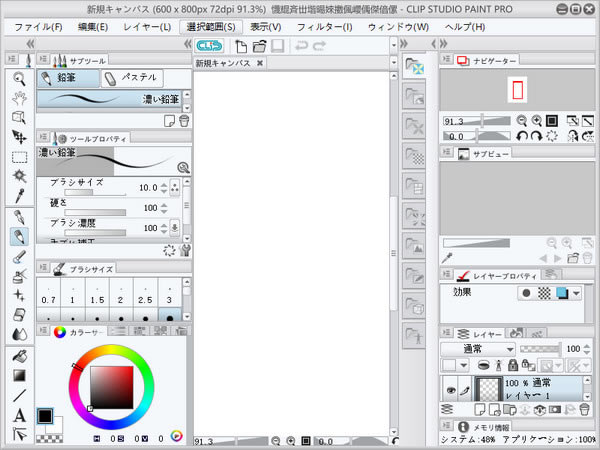This screenshot has width=600, height=450.
Task: Pick color in red saturation square
Action: [112, 387]
